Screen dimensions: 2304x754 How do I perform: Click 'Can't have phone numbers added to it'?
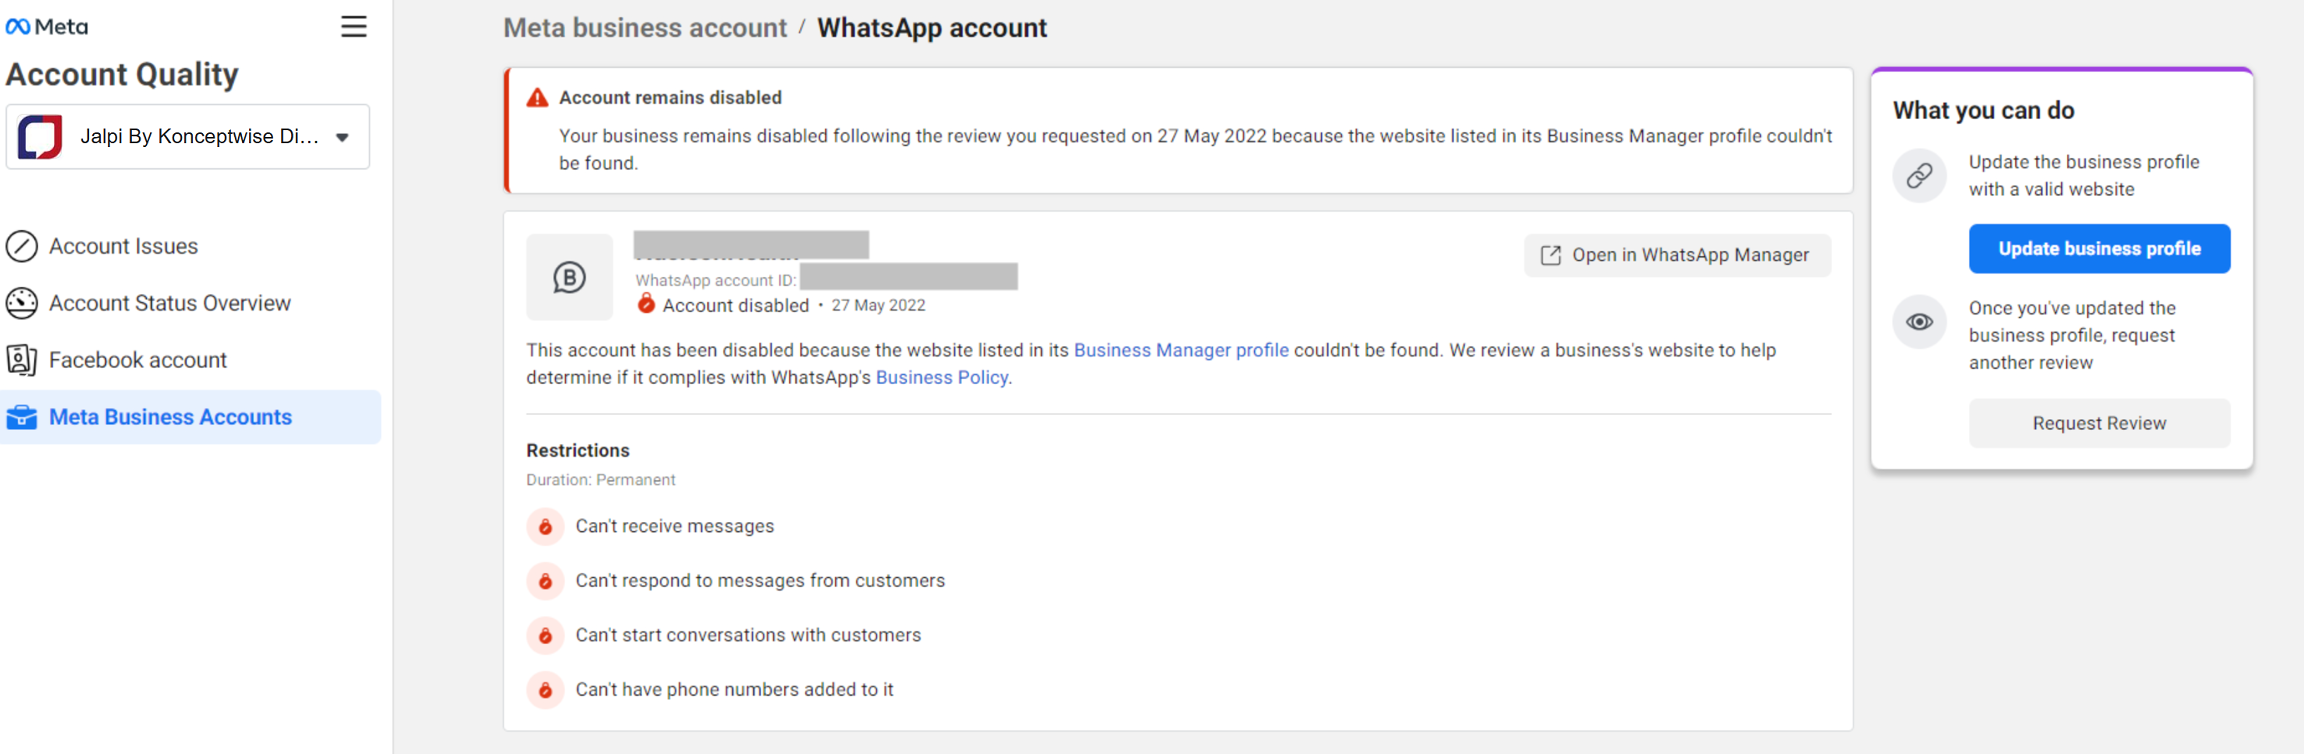pyautogui.click(x=735, y=690)
